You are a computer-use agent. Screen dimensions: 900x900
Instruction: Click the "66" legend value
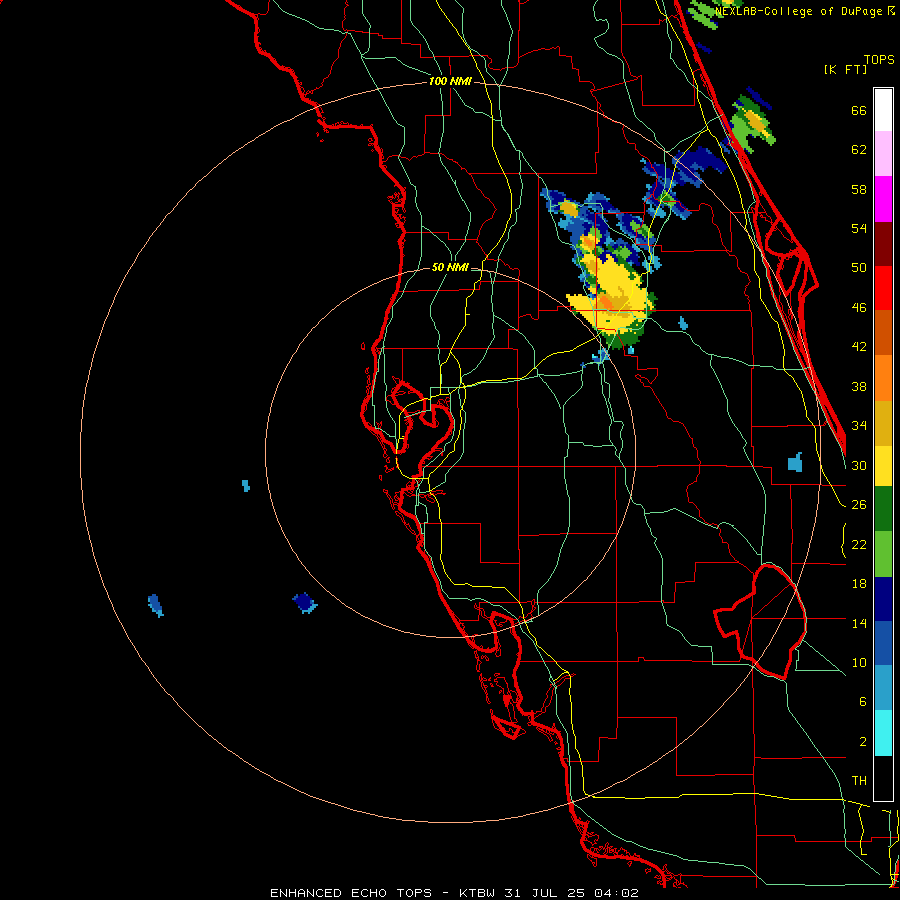point(859,110)
